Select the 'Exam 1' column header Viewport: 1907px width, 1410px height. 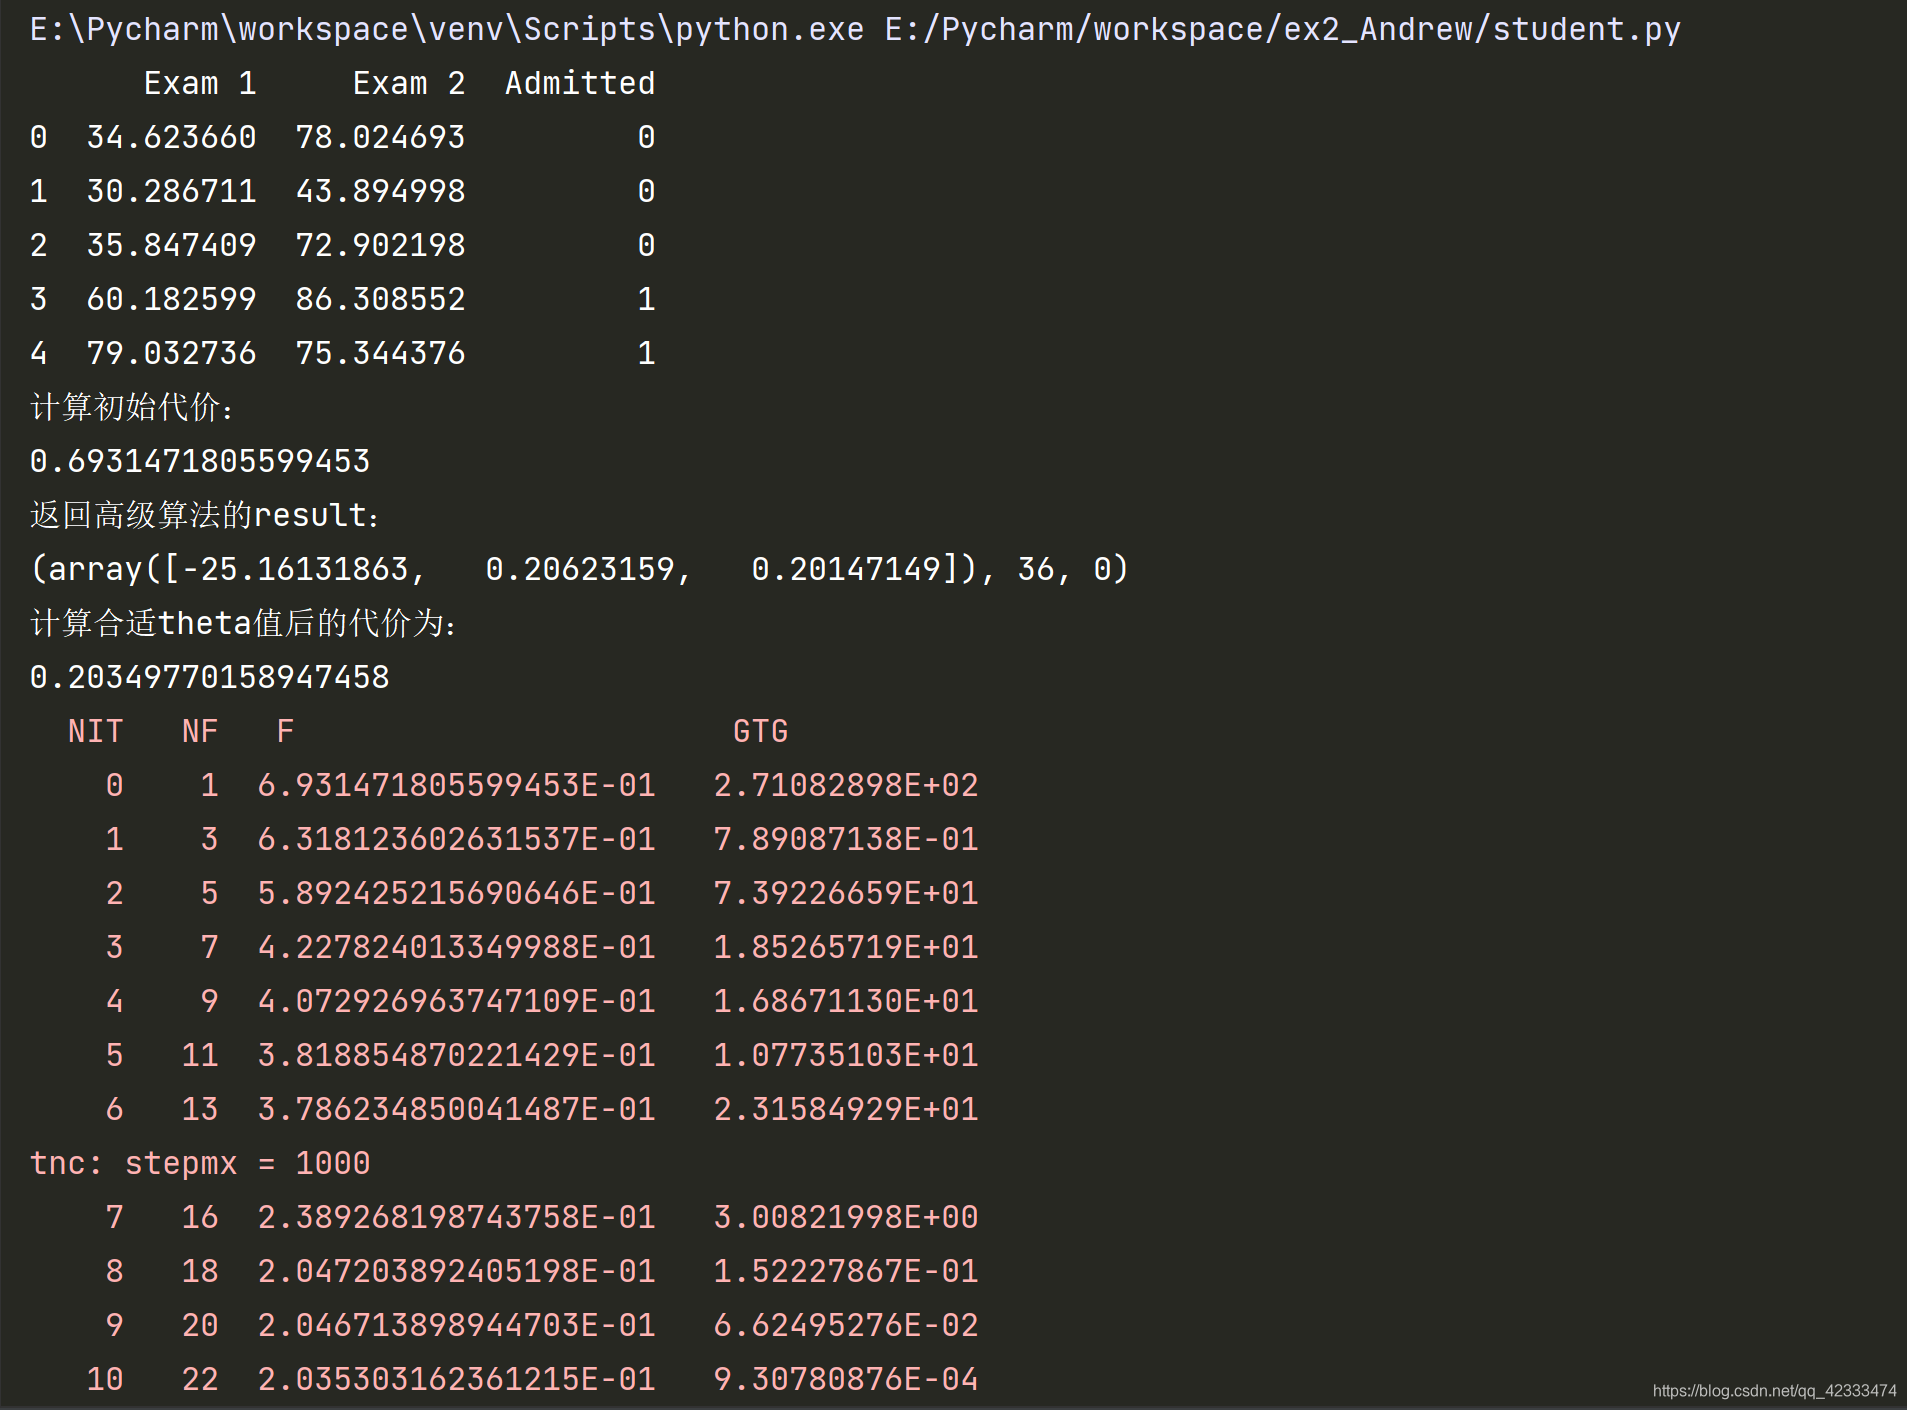coord(200,83)
